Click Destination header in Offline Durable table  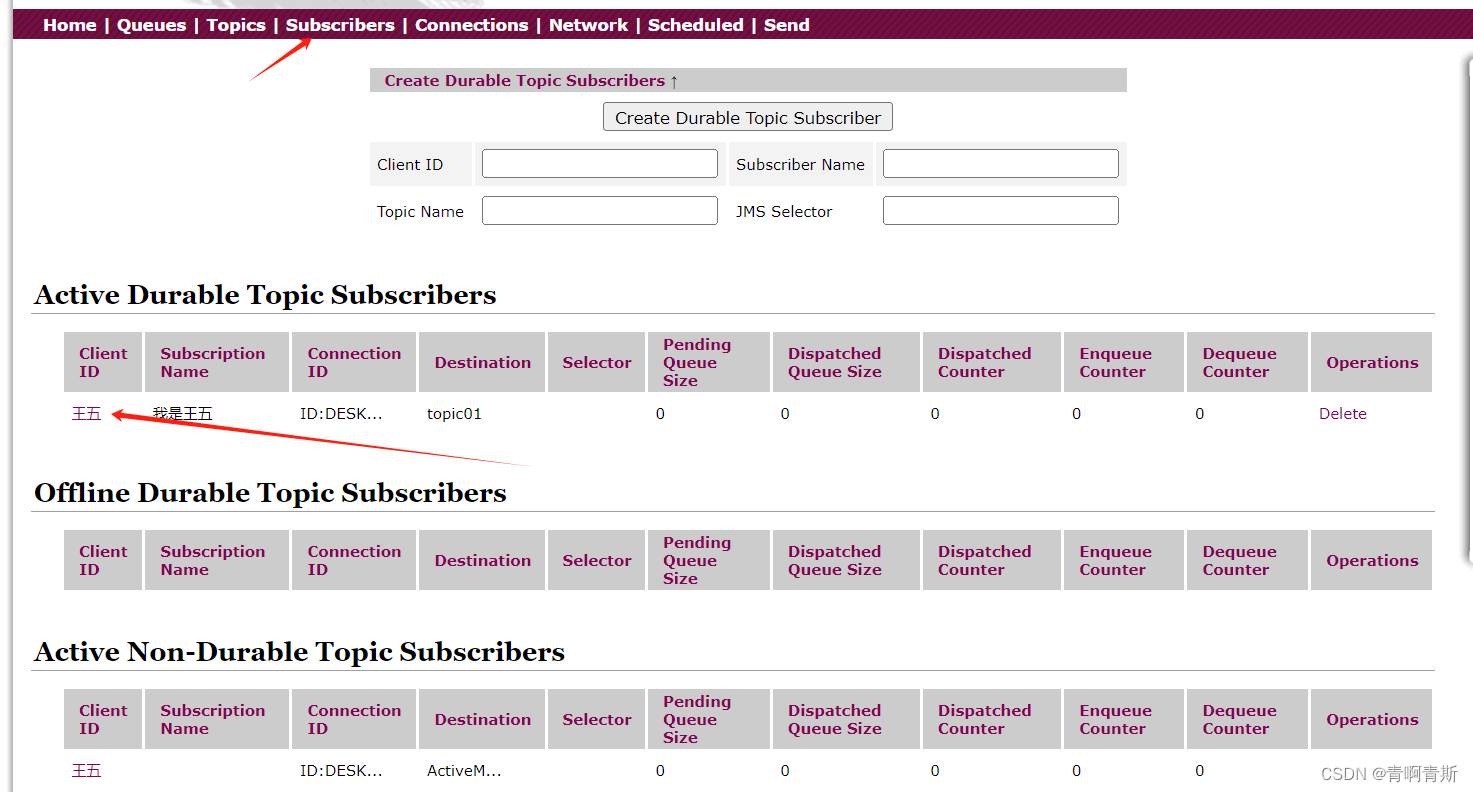[x=482, y=560]
